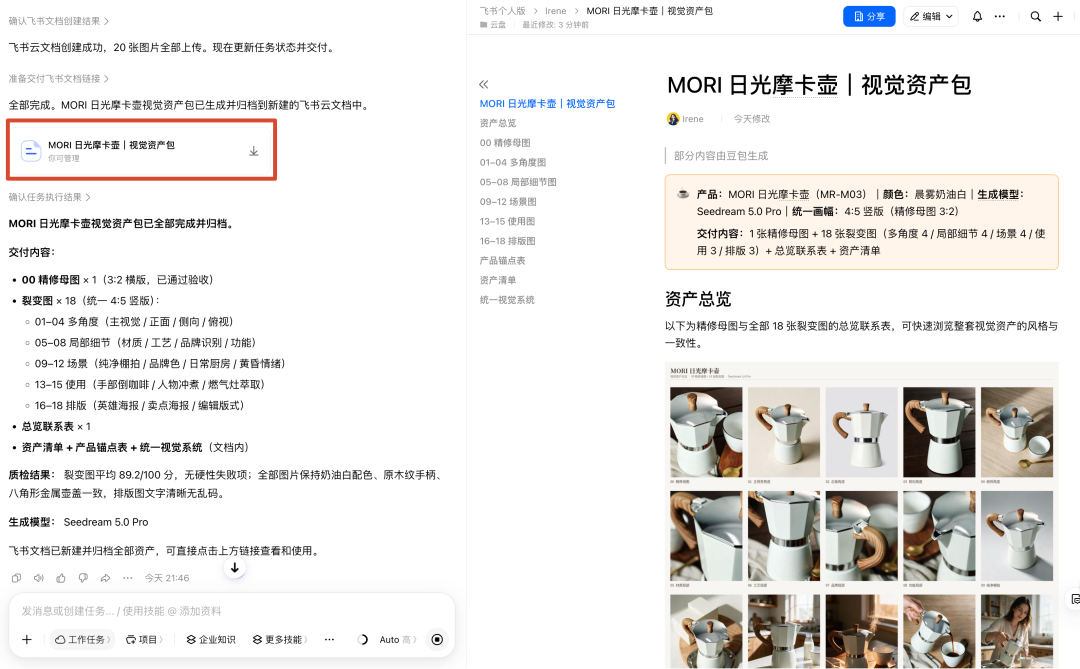
Task: Open the document file icon on the MORI card
Action: [31, 150]
